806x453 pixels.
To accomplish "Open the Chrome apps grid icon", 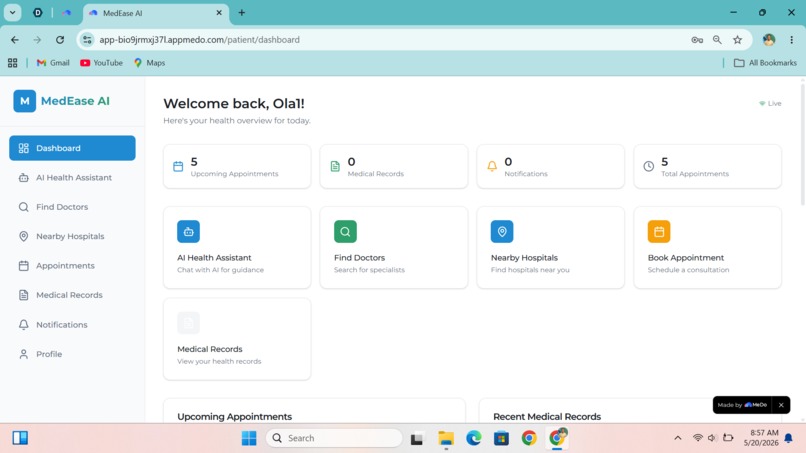I will [x=13, y=63].
